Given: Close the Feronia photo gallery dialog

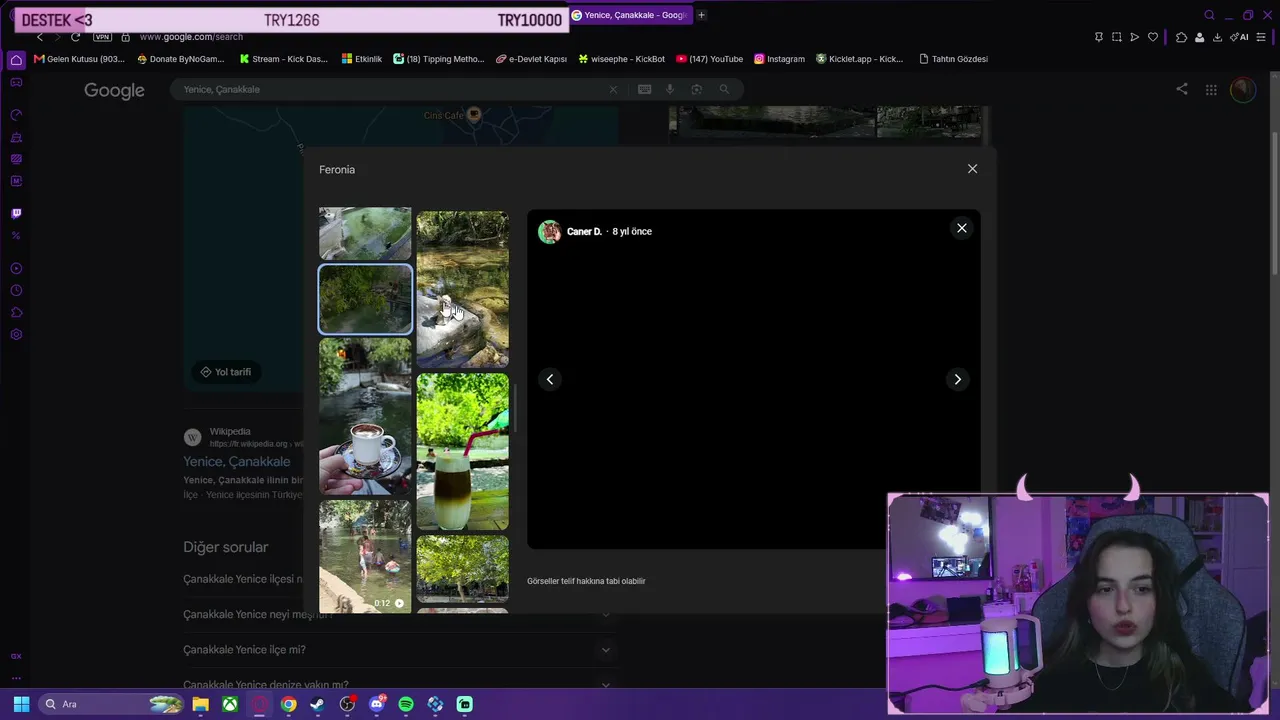Looking at the screenshot, I should [x=972, y=169].
